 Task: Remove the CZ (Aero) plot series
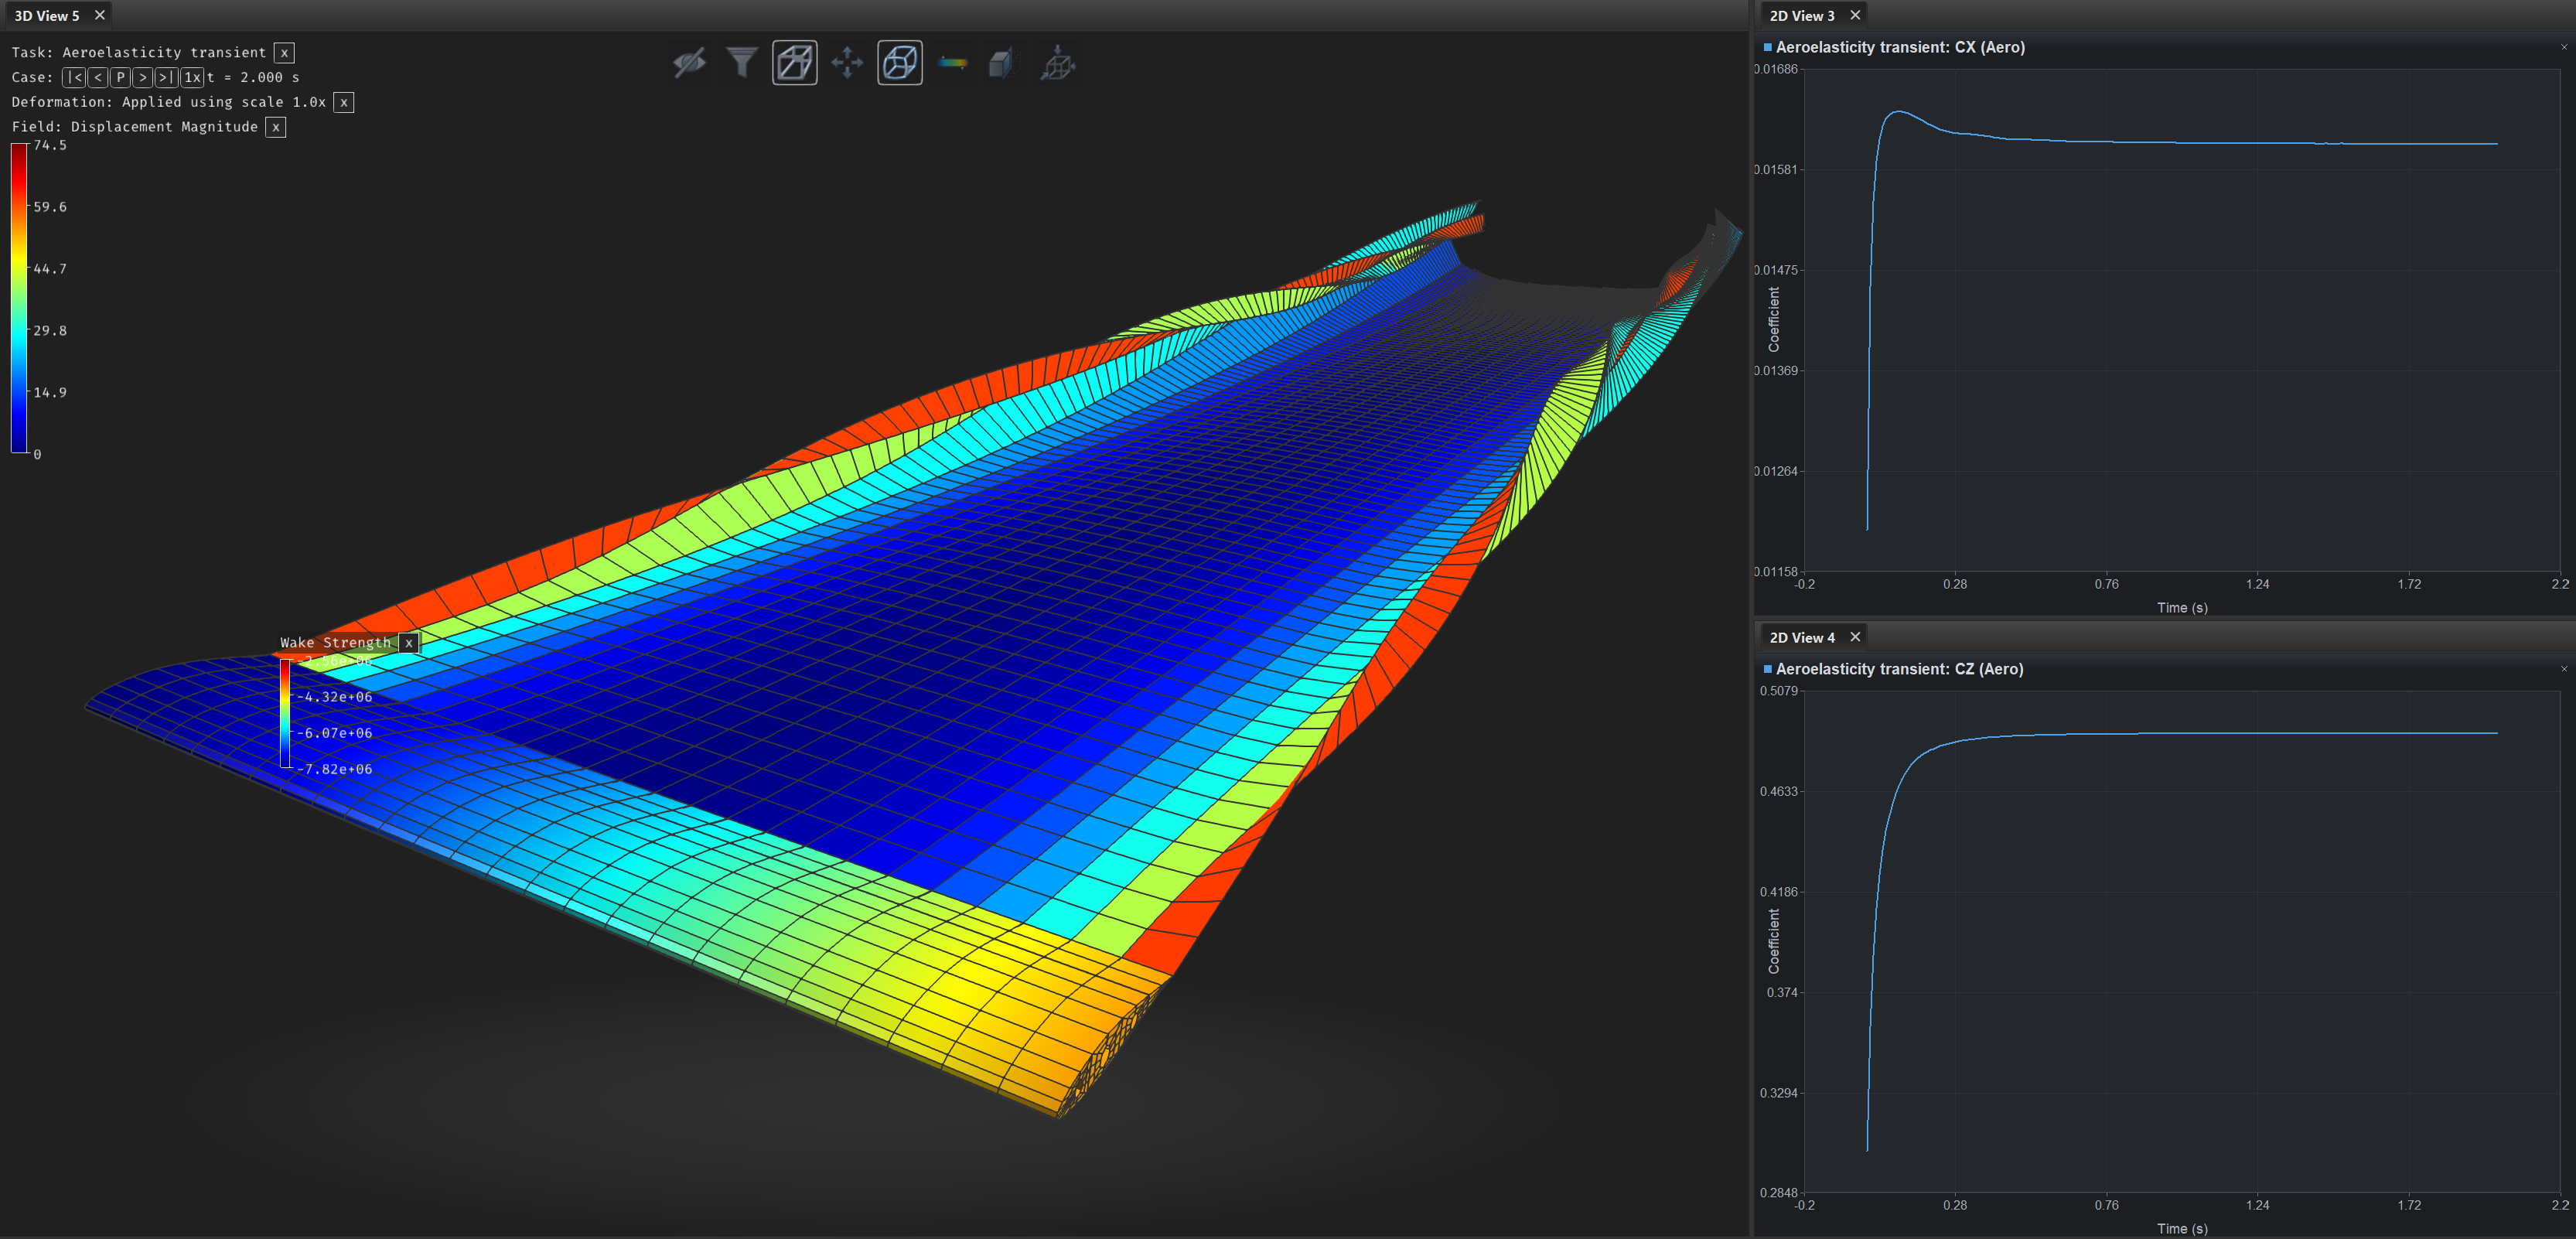coord(2563,669)
